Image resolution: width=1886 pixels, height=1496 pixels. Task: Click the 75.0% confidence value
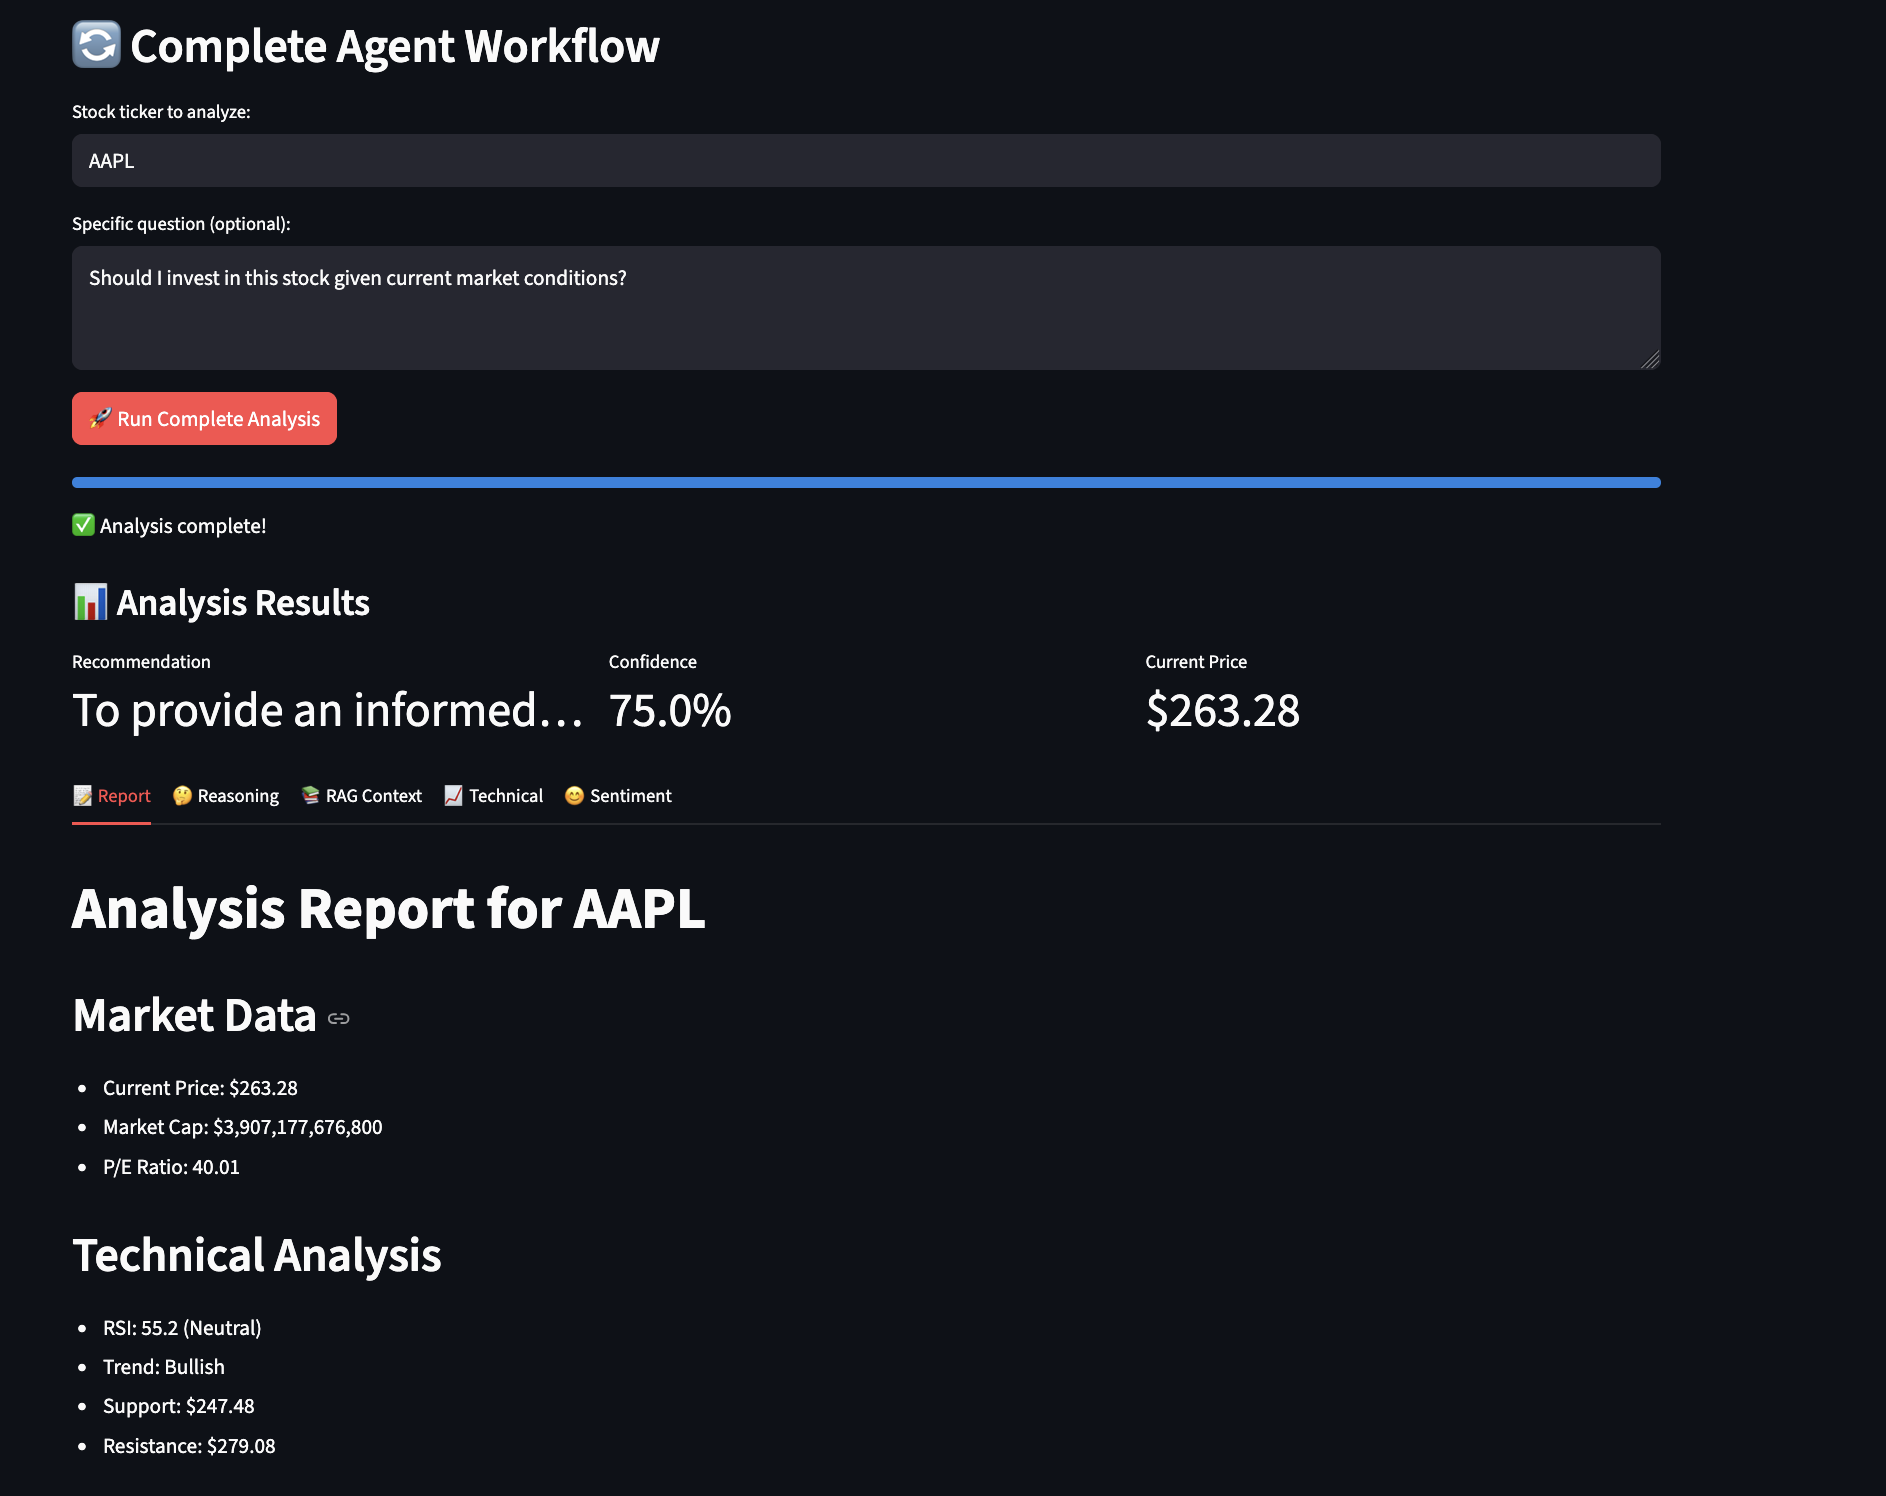[x=670, y=711]
